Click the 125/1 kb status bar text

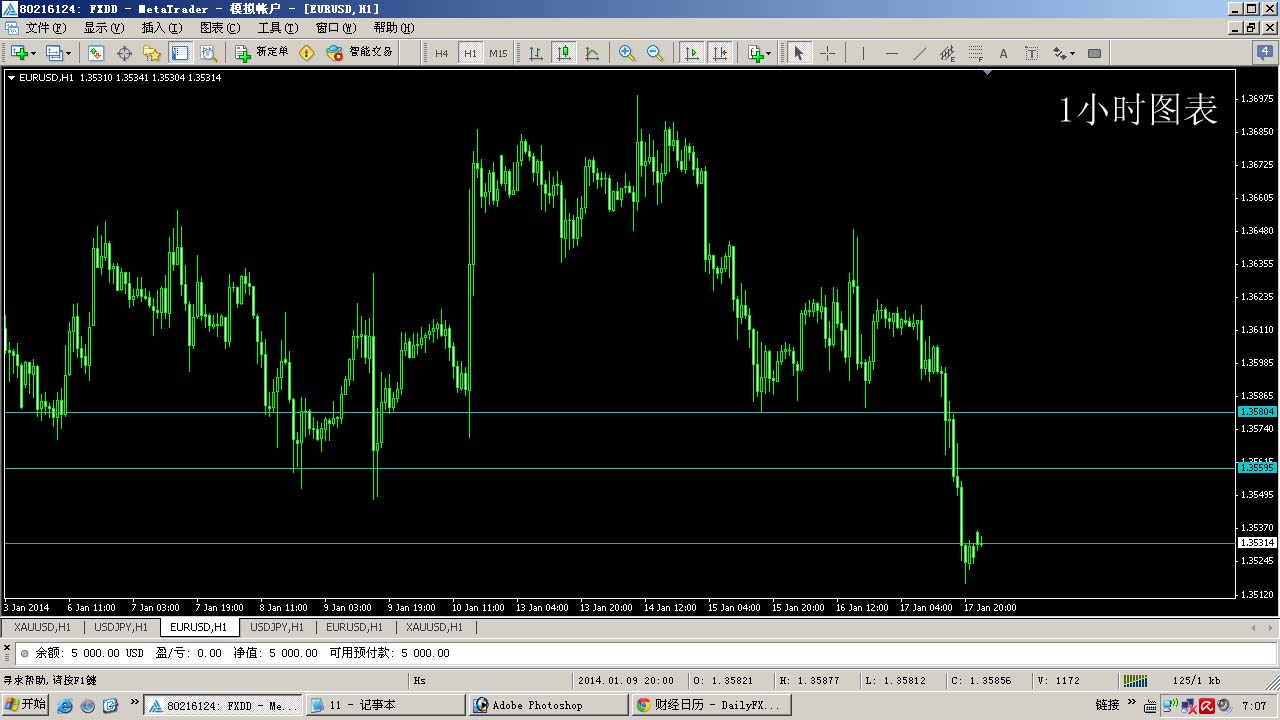point(1197,681)
